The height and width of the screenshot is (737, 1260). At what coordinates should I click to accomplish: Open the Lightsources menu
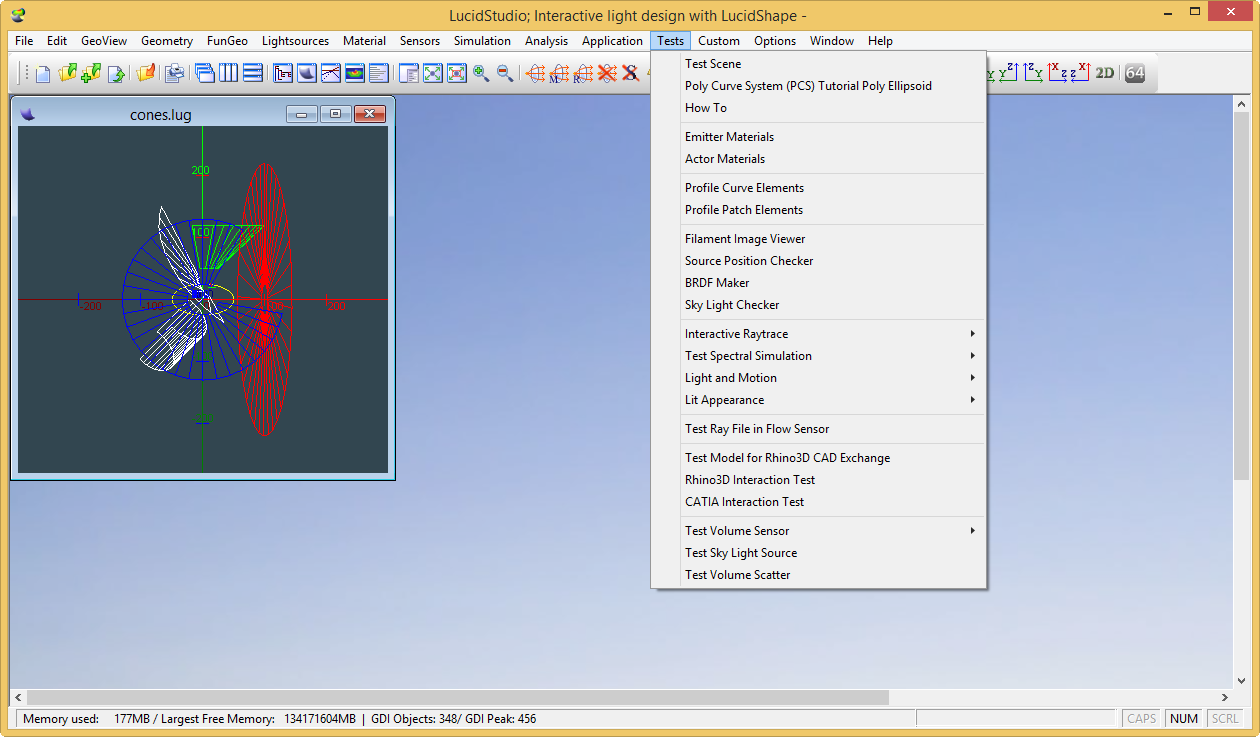(295, 41)
